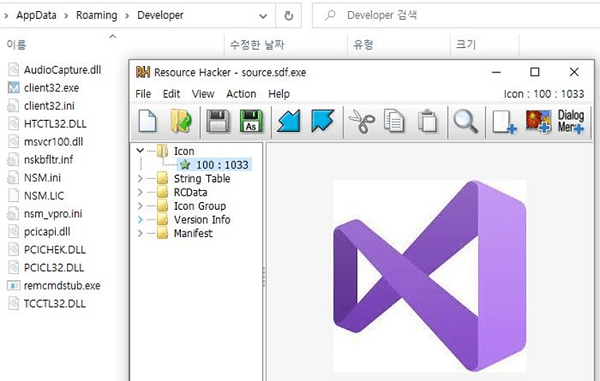Sort by the 수정한 날짜 column header
600x381 pixels.
[x=257, y=45]
